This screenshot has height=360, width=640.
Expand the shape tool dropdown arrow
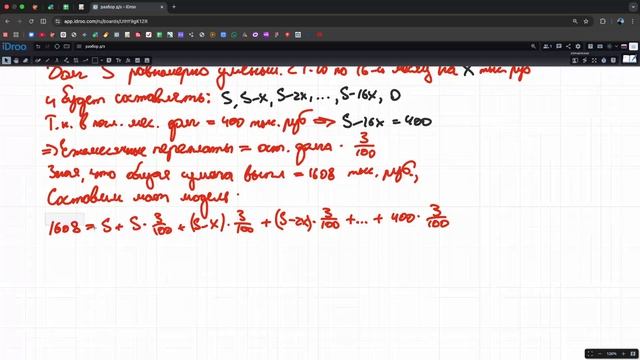tap(102, 60)
